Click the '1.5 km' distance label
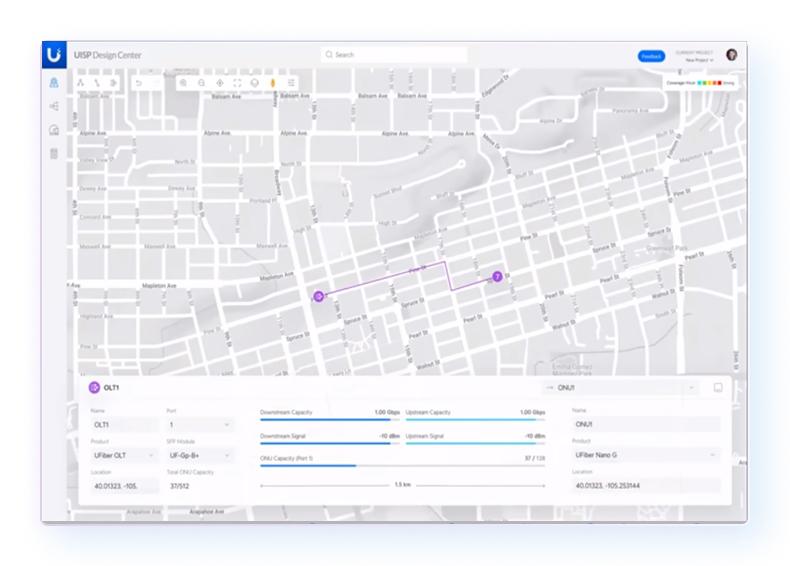Screen dimensions: 790x566 click(x=403, y=485)
